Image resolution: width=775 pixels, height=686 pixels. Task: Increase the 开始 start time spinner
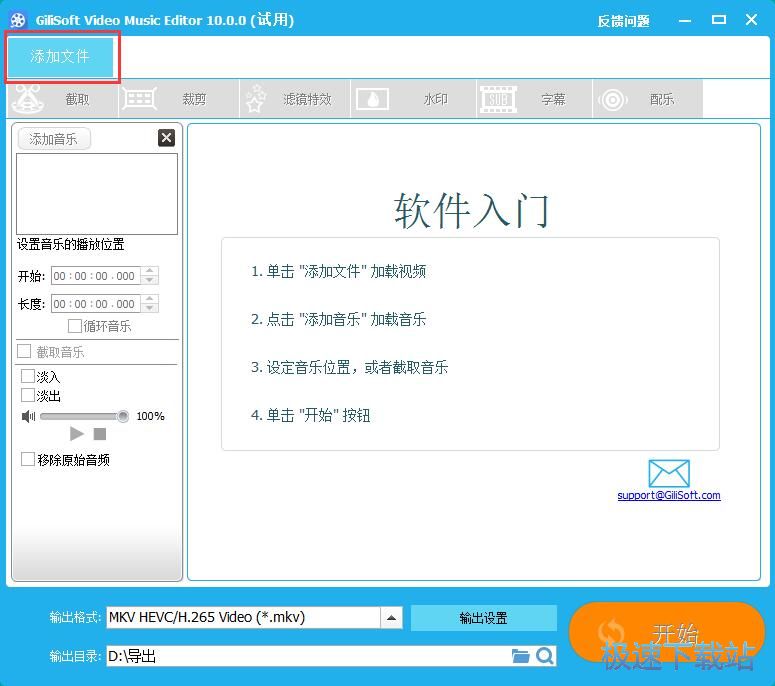(150, 271)
